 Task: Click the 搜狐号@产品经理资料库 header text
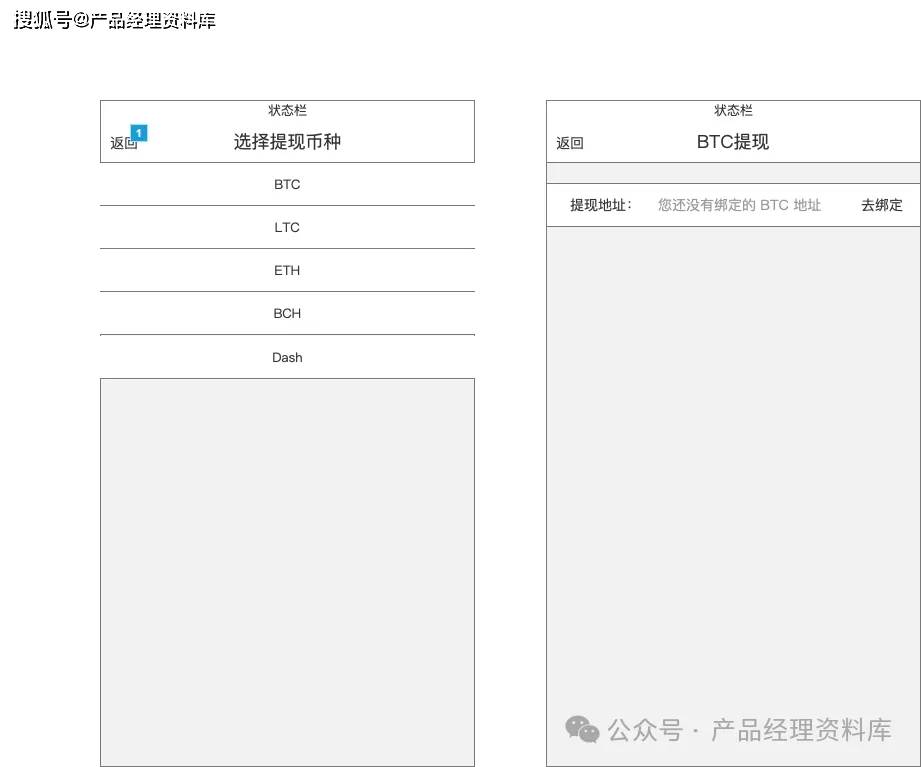pos(115,18)
